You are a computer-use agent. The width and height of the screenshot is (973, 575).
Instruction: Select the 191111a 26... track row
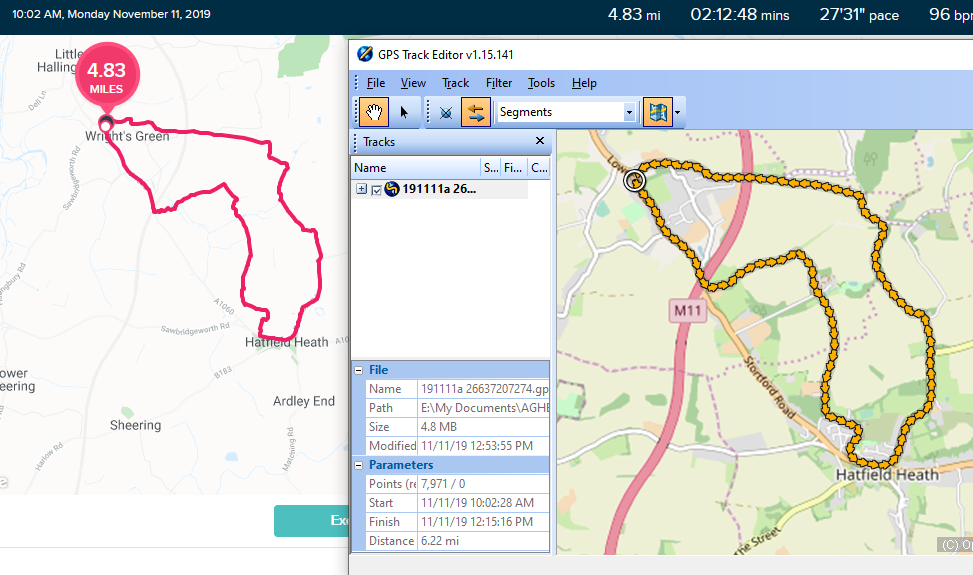[440, 189]
